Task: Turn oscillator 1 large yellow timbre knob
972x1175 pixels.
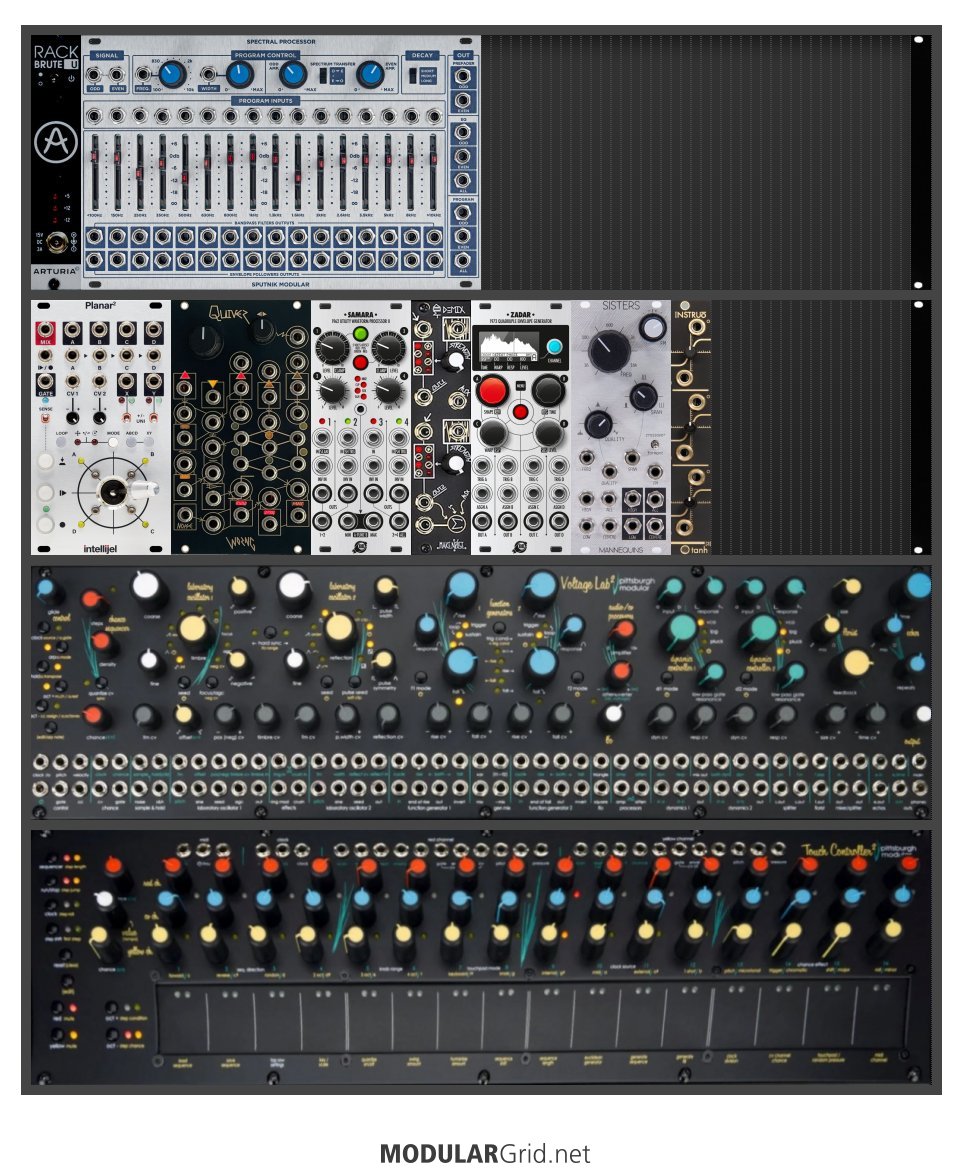Action: [x=193, y=629]
